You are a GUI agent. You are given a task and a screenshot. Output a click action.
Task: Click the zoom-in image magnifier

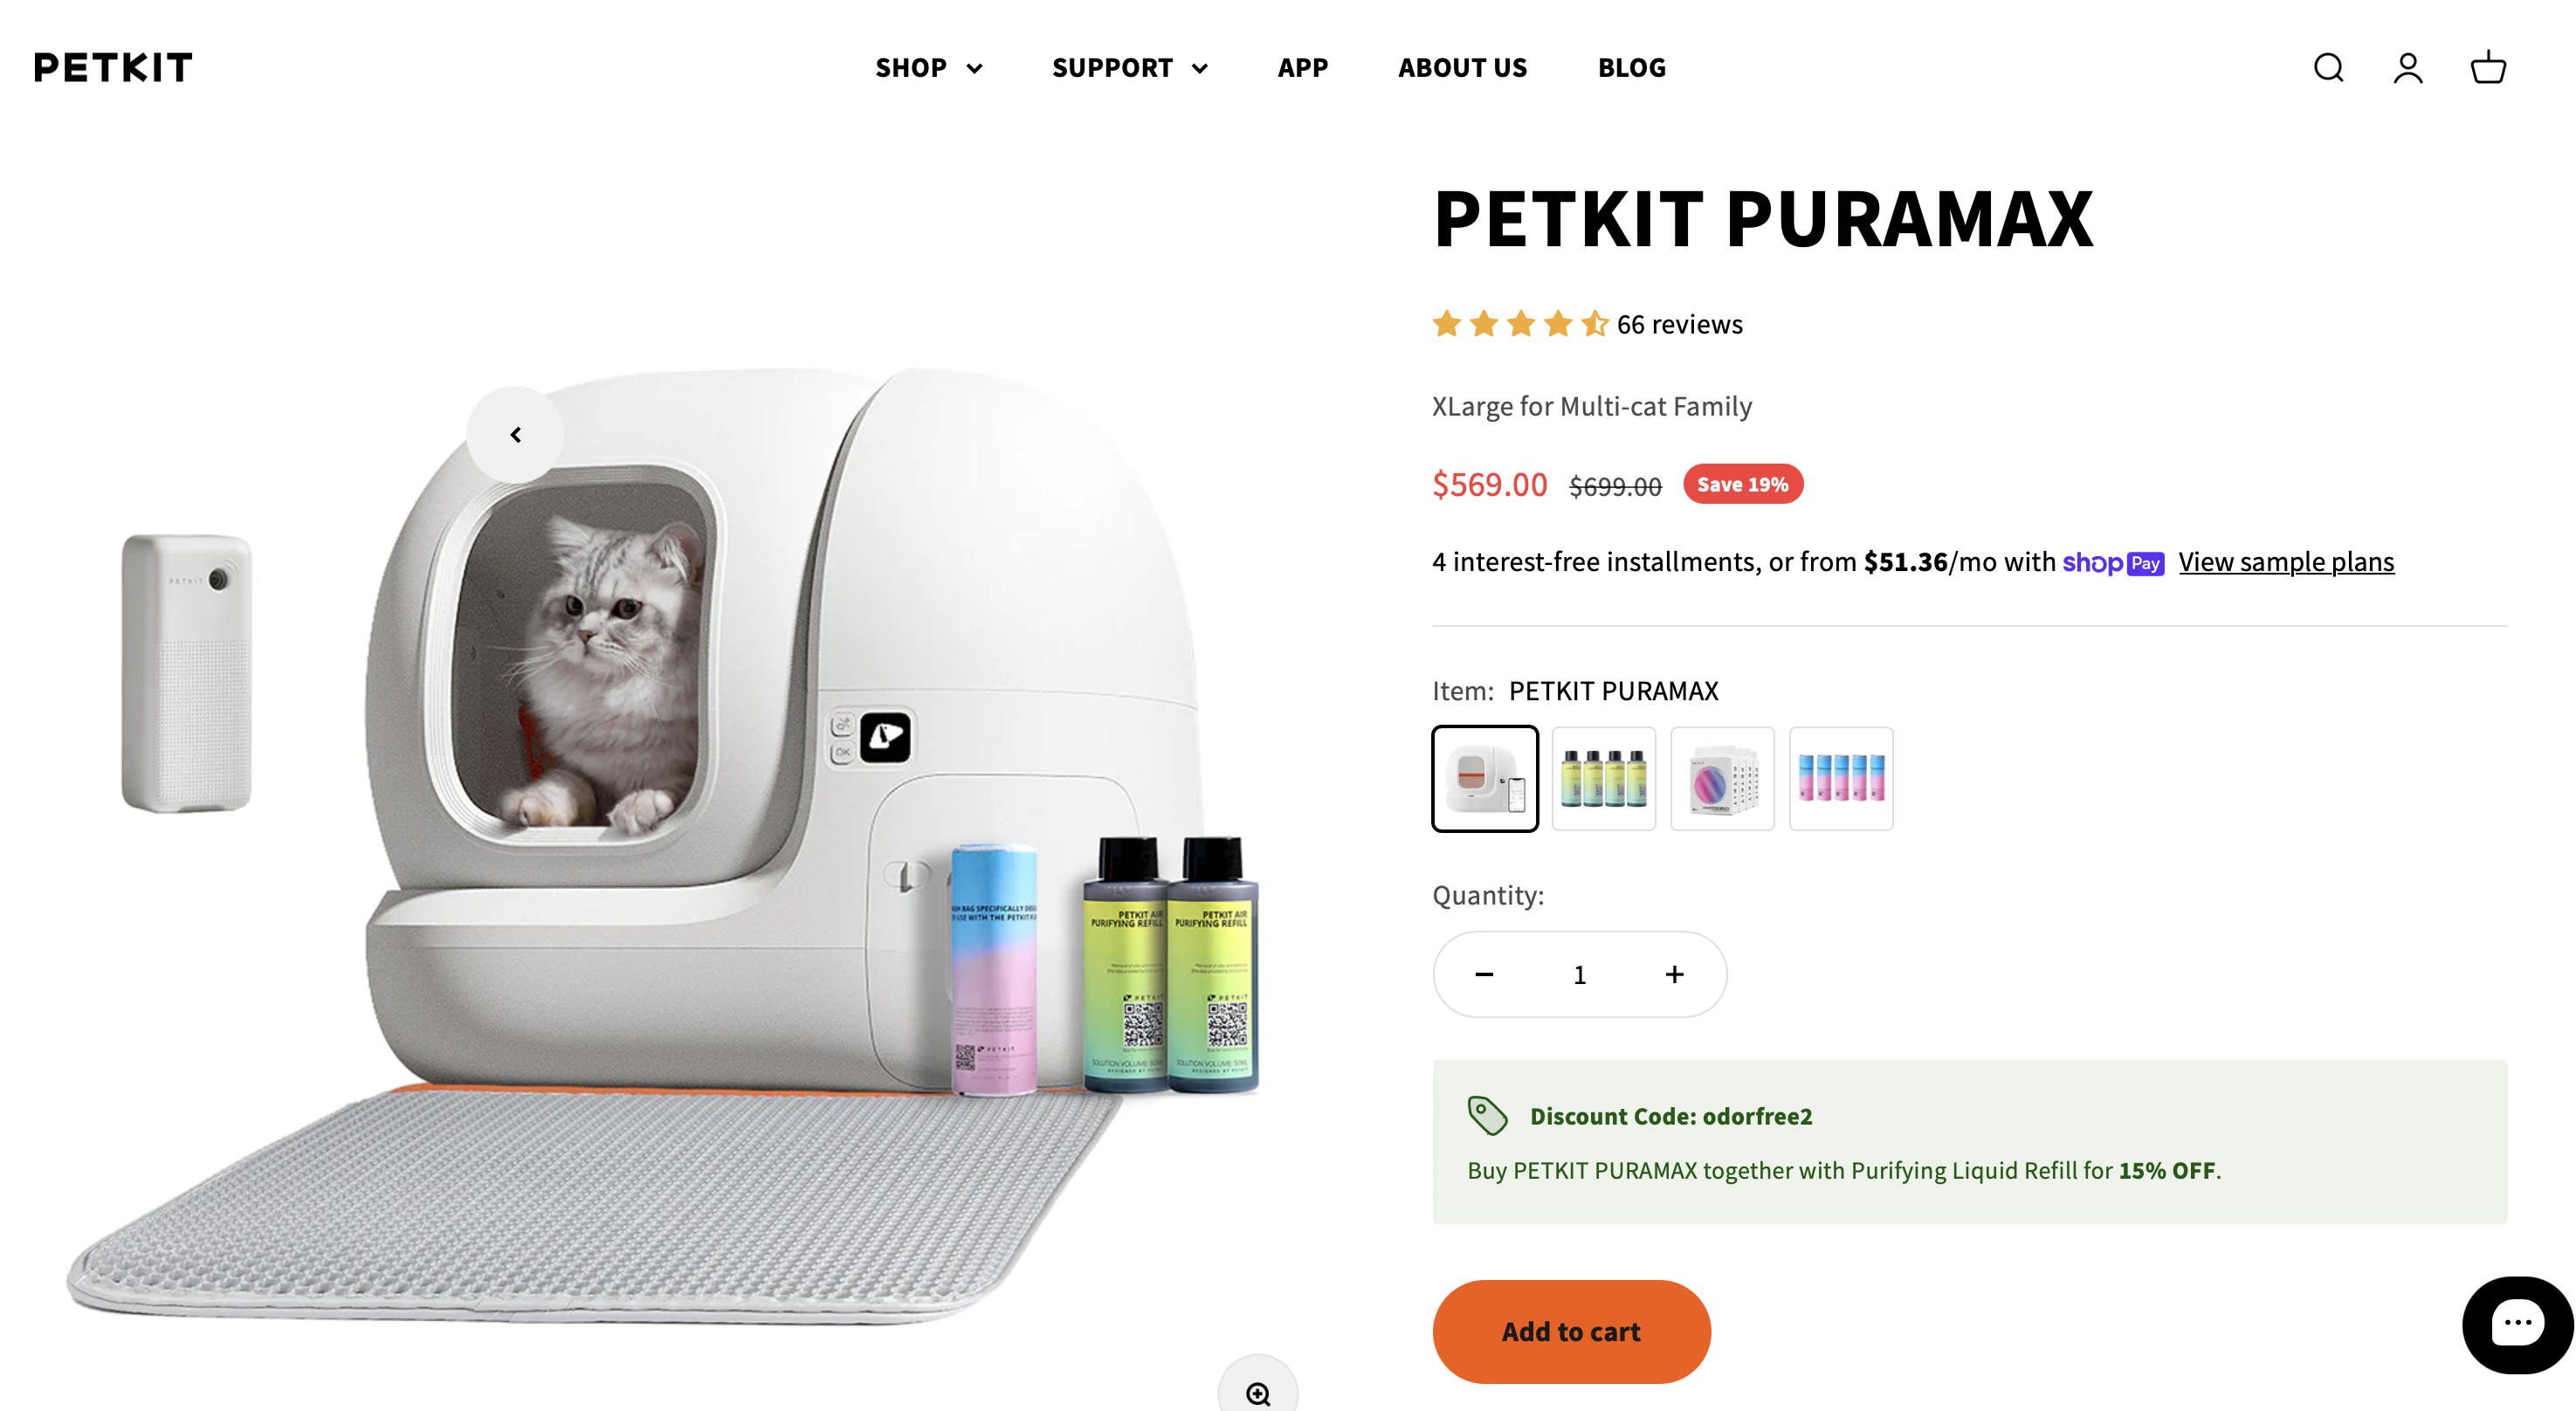coord(1258,1392)
